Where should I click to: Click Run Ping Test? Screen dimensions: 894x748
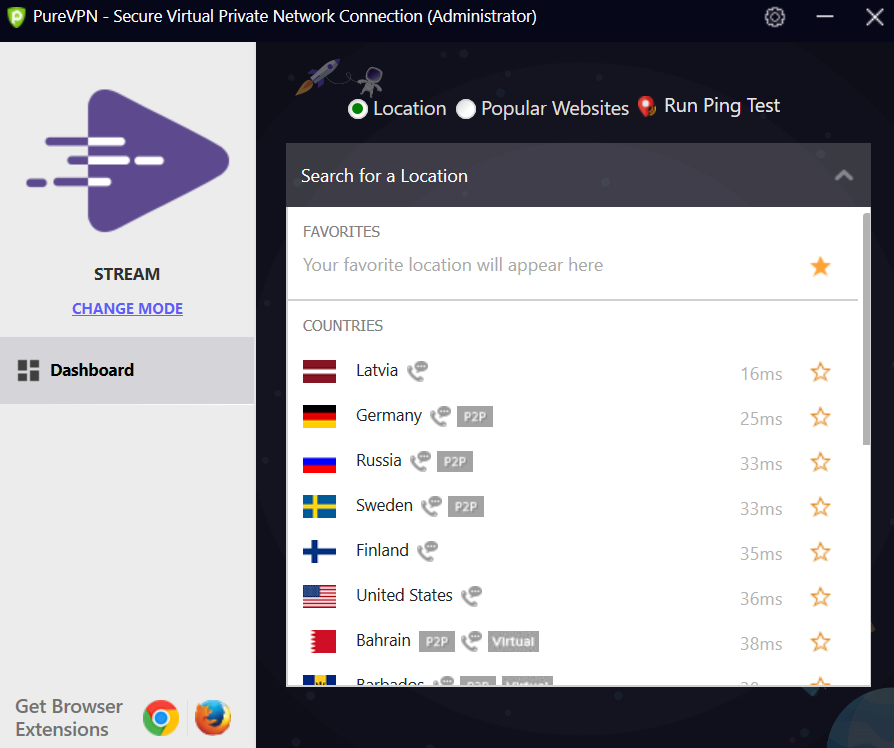tap(722, 107)
